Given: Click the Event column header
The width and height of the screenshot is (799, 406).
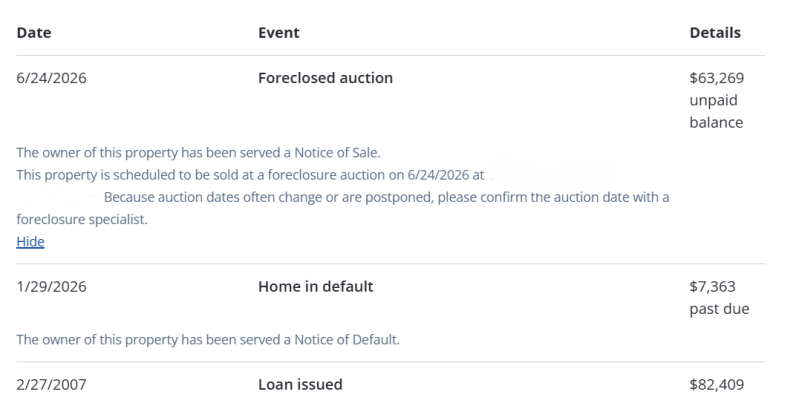Looking at the screenshot, I should point(279,33).
